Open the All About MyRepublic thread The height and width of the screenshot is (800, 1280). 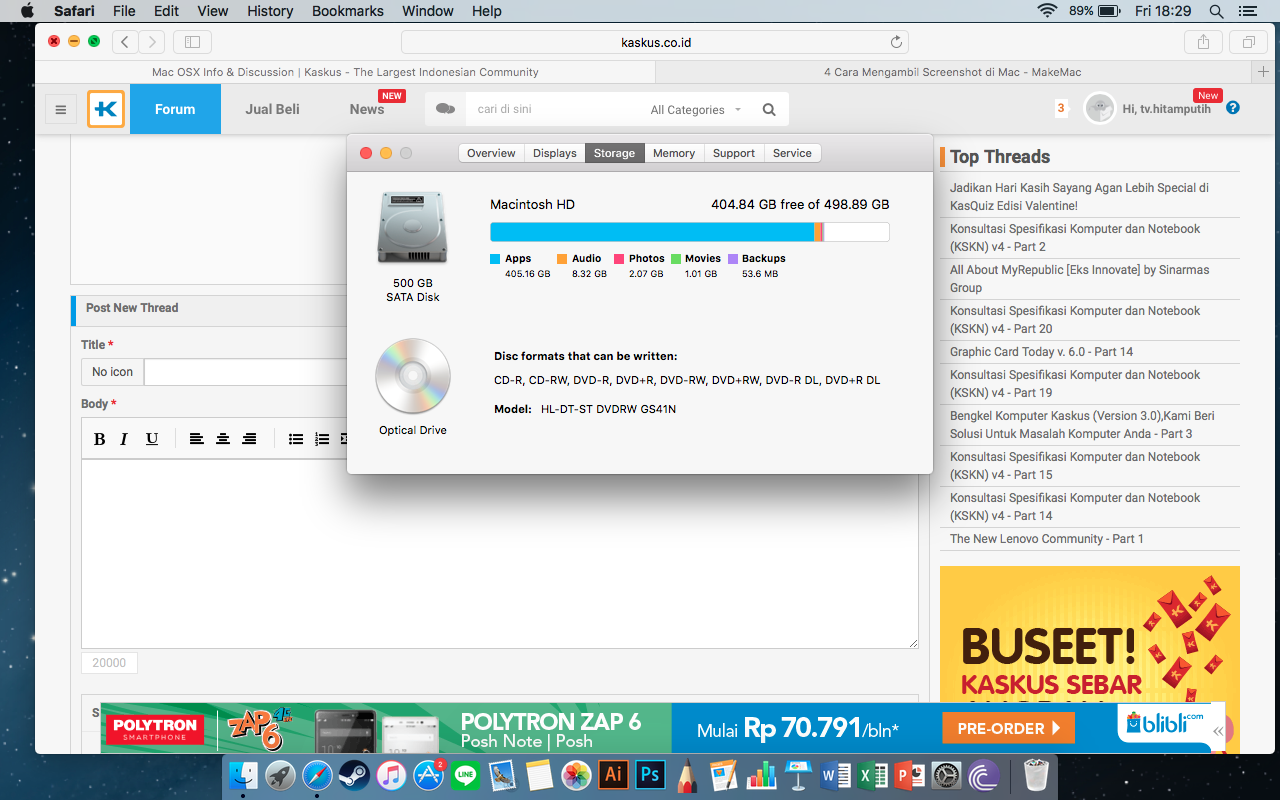pyautogui.click(x=1079, y=278)
